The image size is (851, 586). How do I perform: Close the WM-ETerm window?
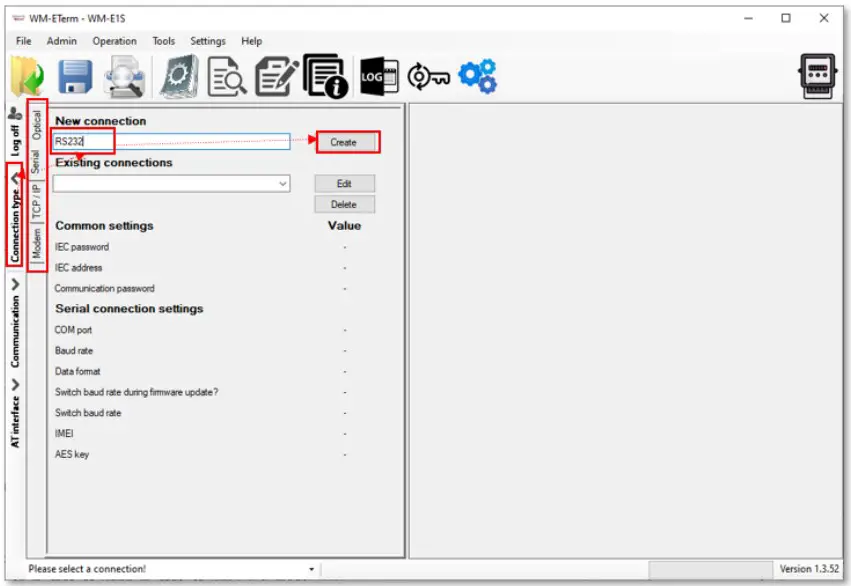(824, 18)
